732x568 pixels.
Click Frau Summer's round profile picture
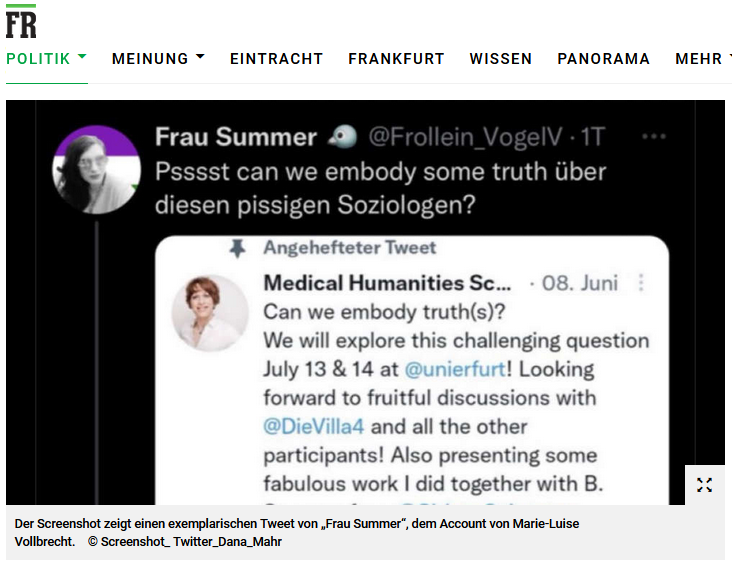97,169
